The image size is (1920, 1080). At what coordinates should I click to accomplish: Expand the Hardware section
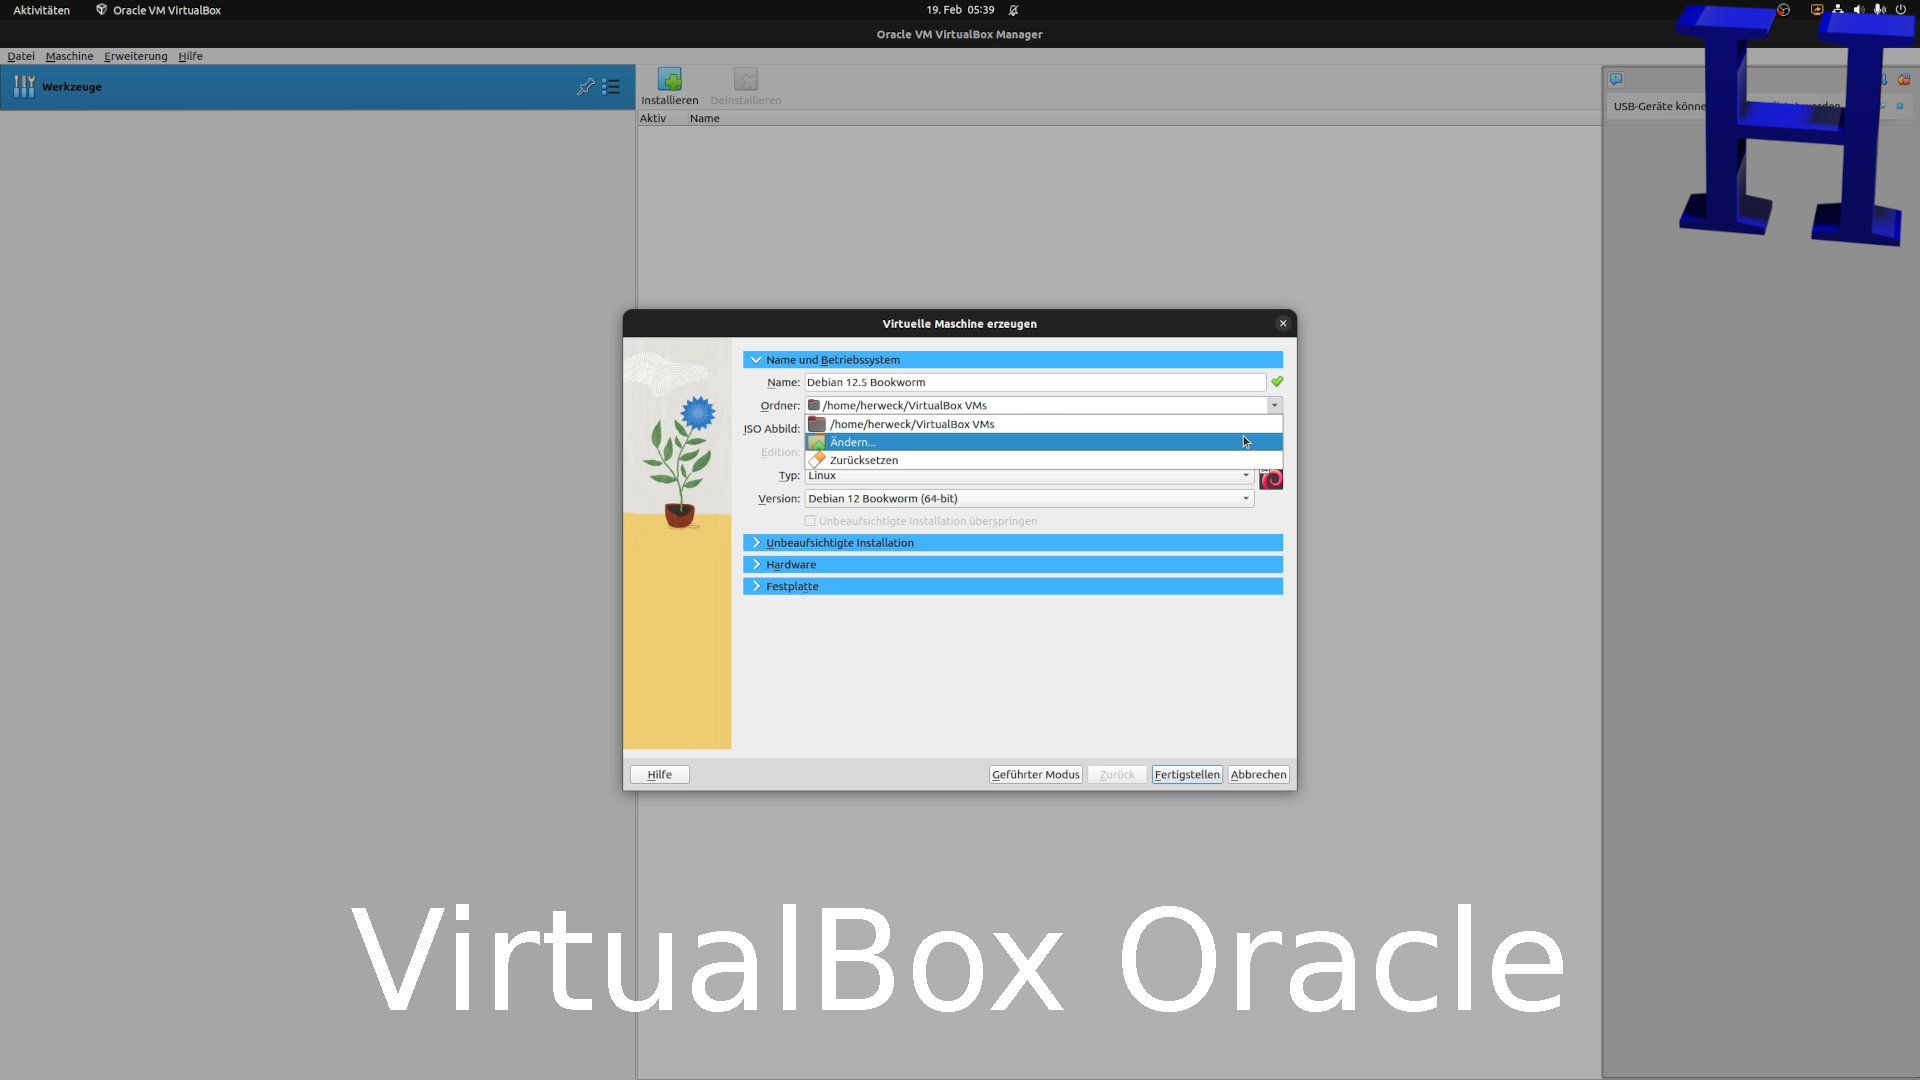(1013, 565)
